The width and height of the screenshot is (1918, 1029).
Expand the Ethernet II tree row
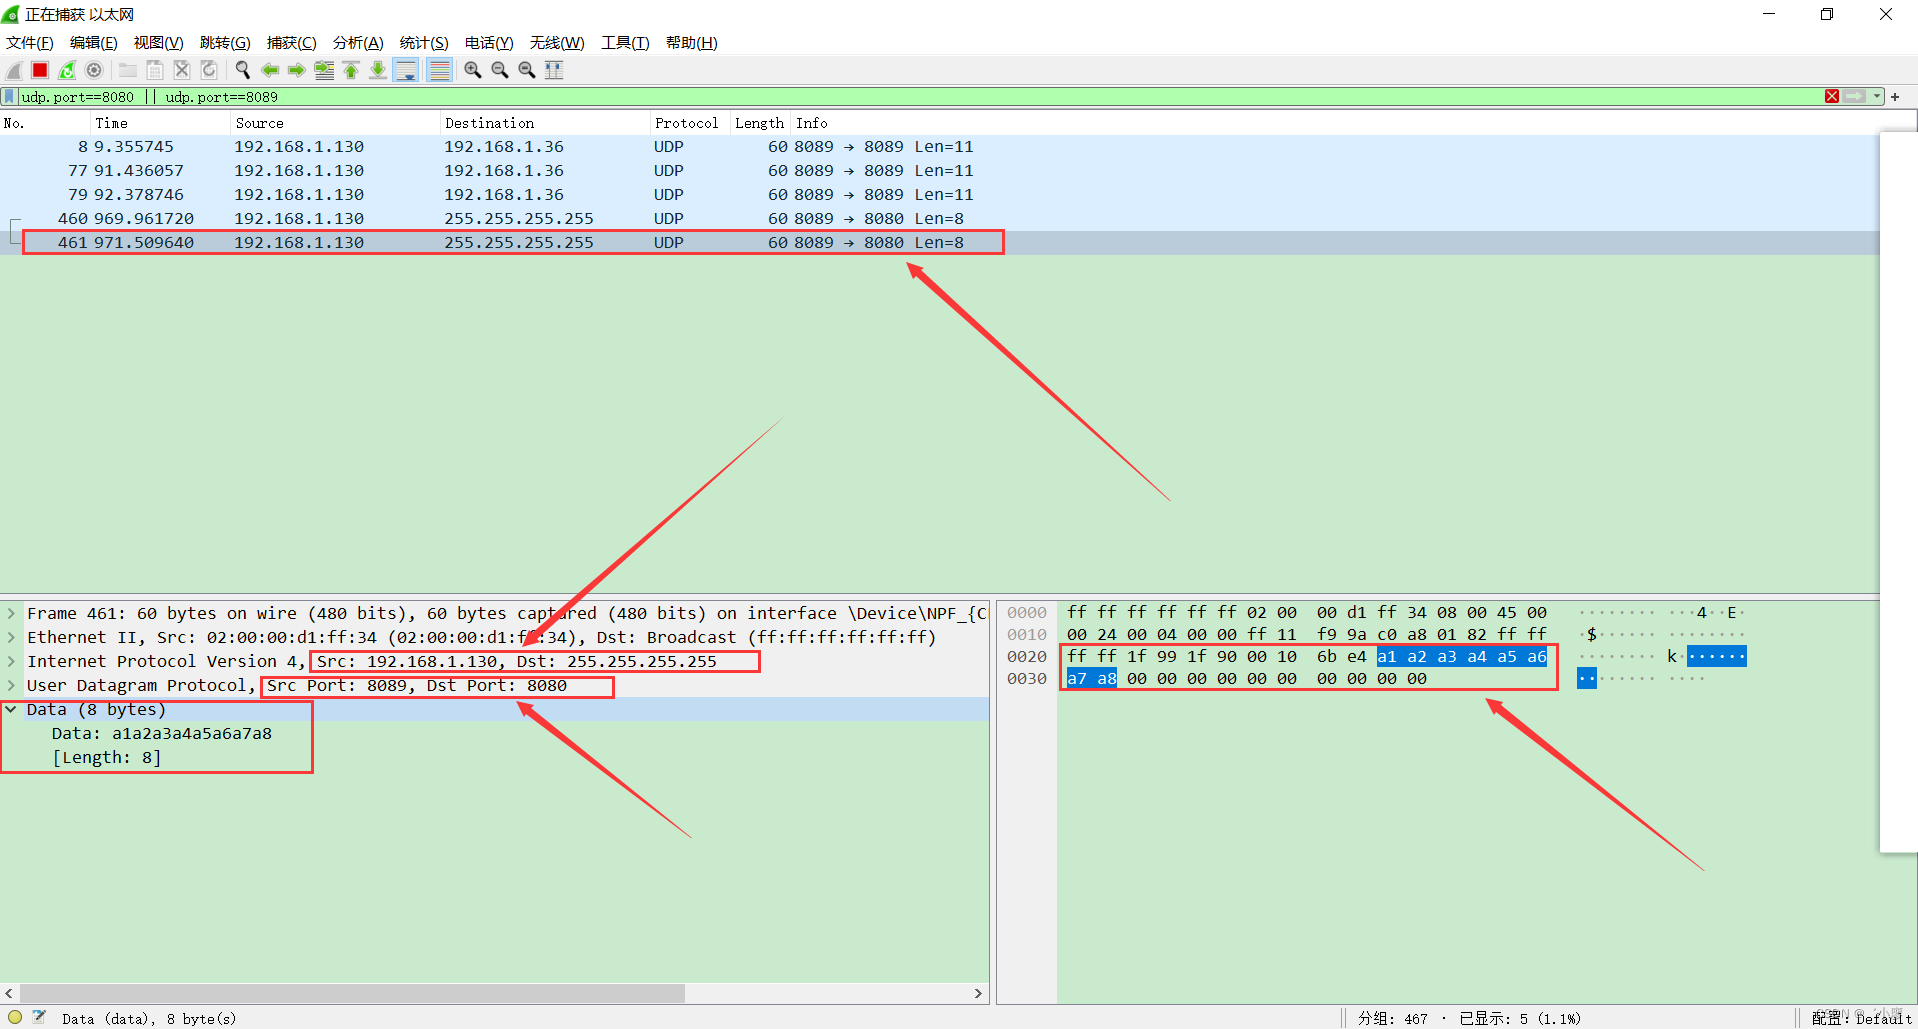click(x=11, y=638)
